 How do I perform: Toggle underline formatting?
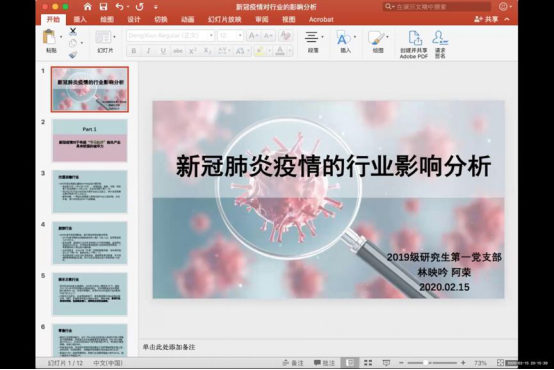pos(163,51)
